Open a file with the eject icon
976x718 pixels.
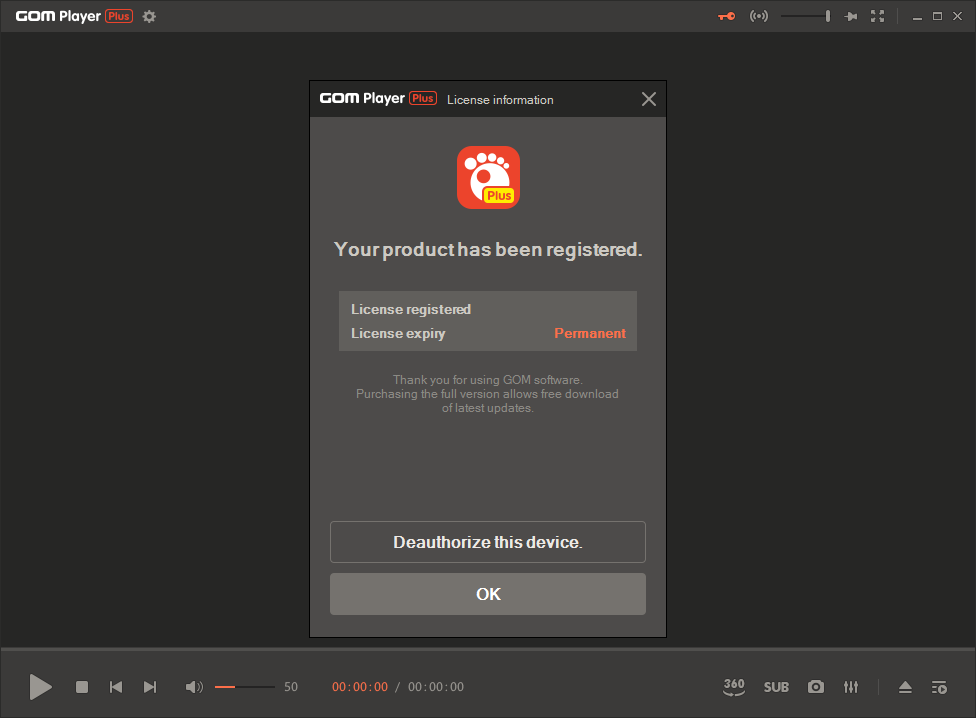pyautogui.click(x=905, y=687)
